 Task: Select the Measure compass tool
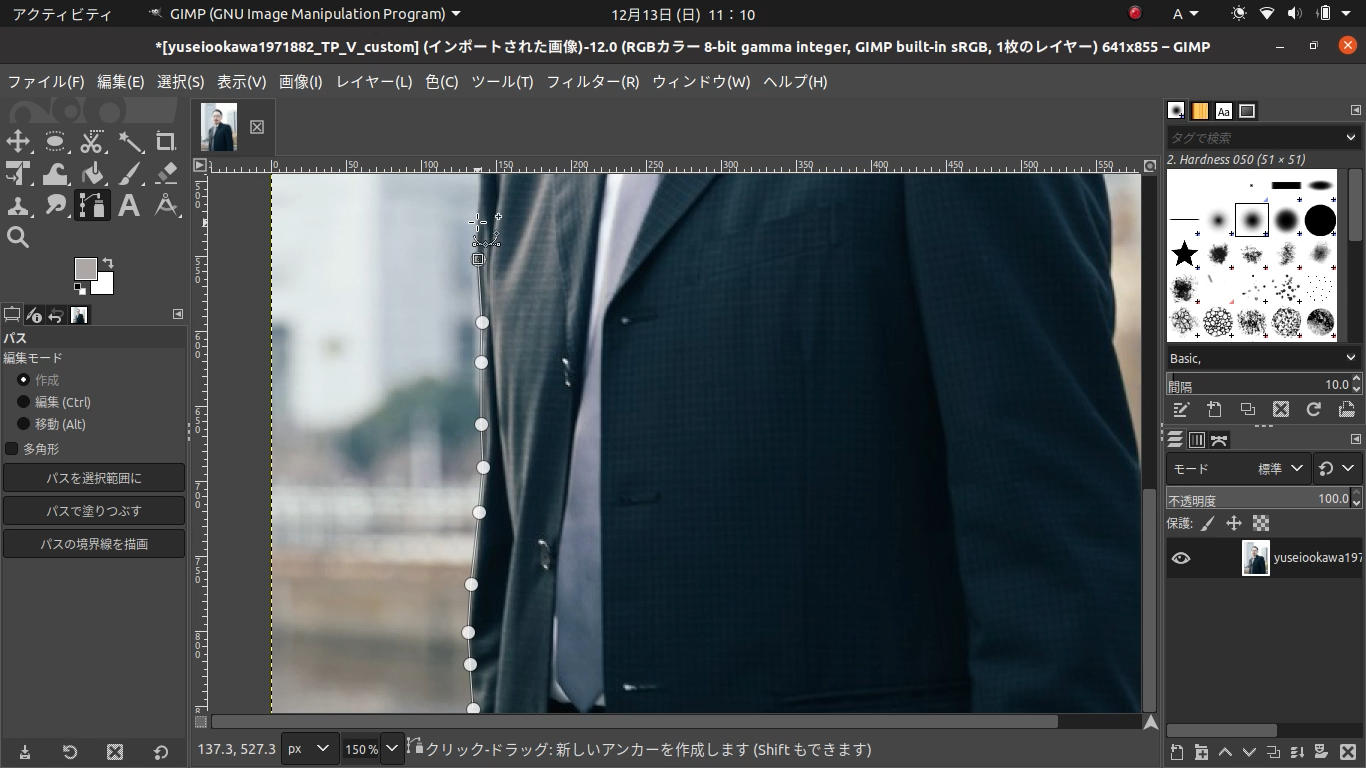(166, 205)
